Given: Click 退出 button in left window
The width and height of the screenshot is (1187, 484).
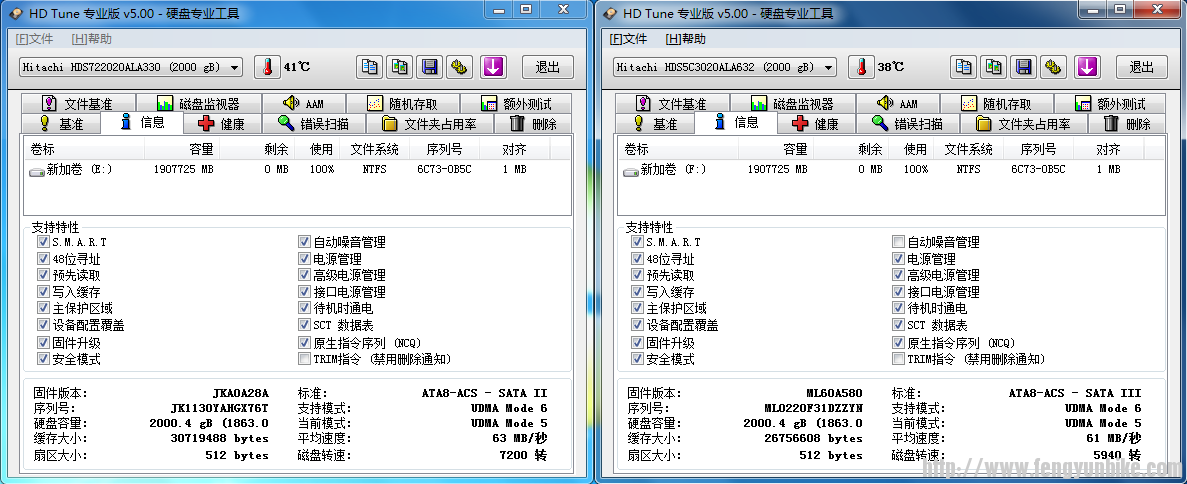Looking at the screenshot, I should (547, 67).
